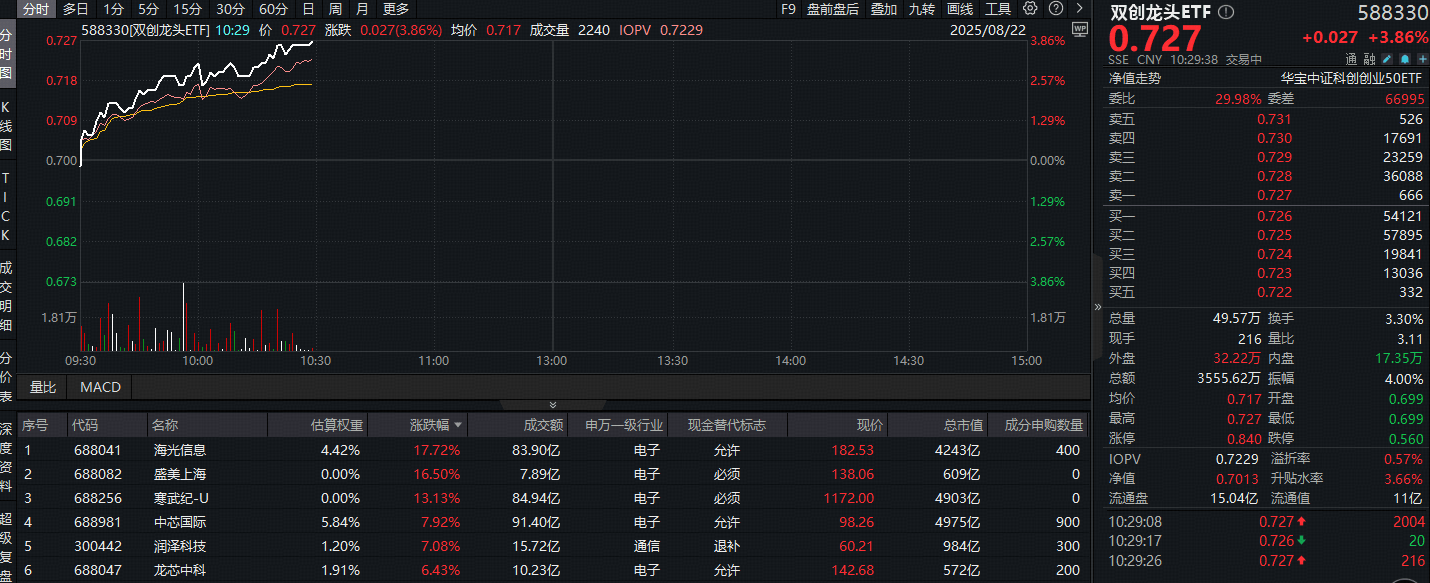Click info icon beside 双创龙头ETF title

pos(1226,12)
